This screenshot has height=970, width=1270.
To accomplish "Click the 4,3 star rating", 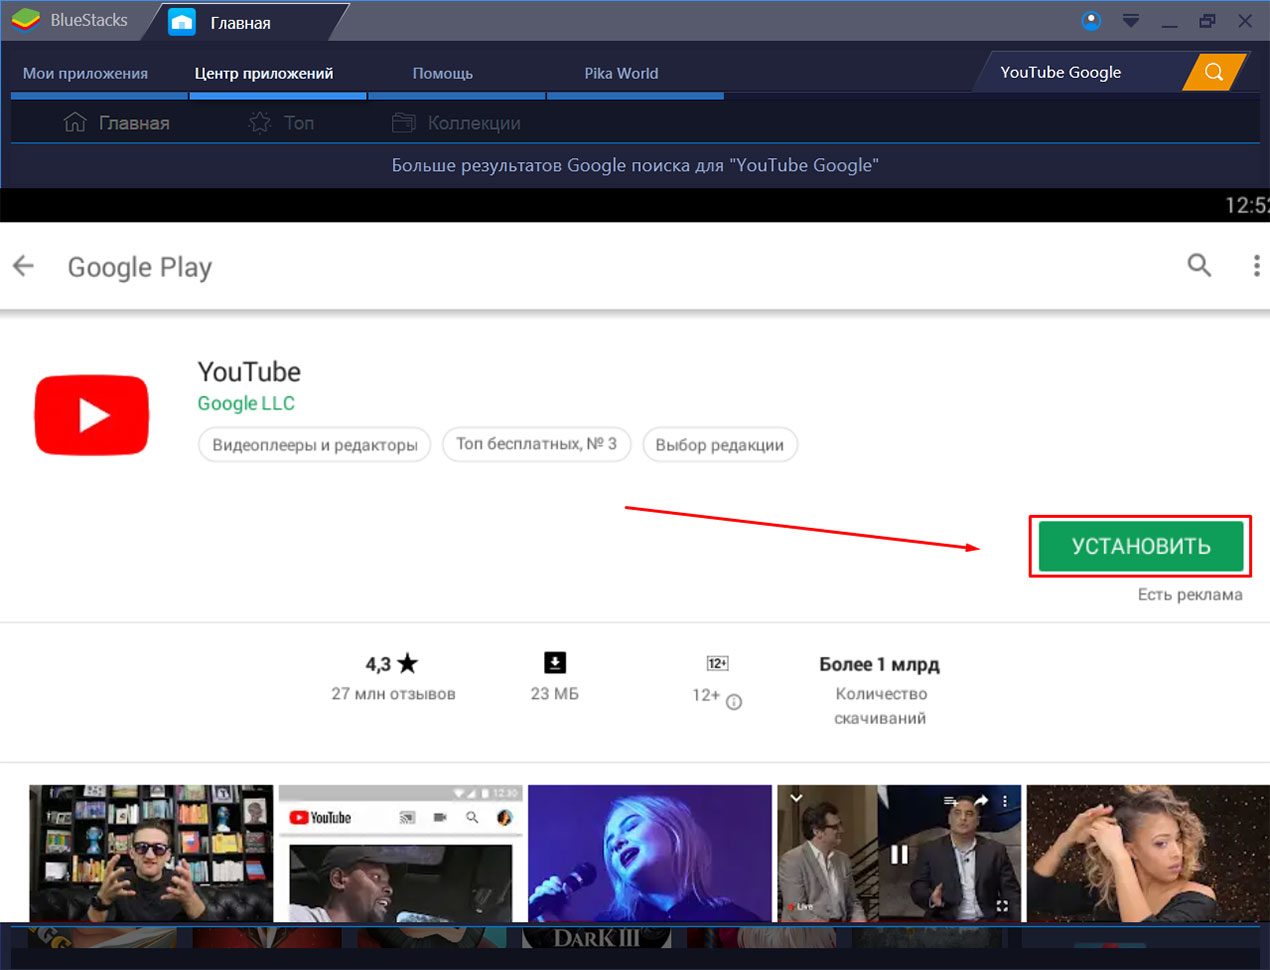I will pyautogui.click(x=392, y=664).
